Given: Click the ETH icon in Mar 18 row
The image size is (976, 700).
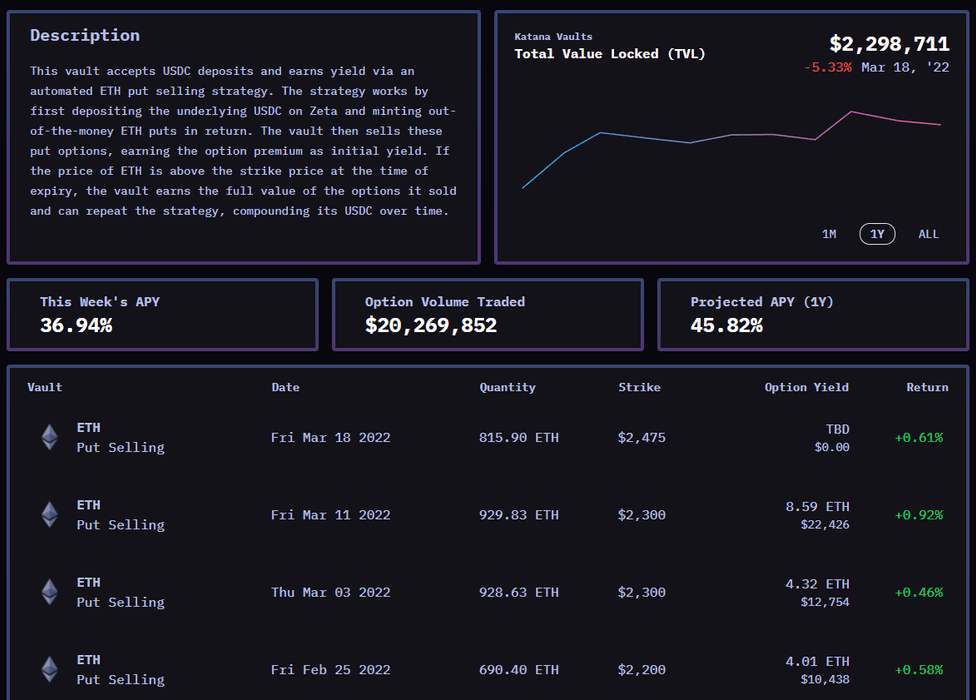Looking at the screenshot, I should (49, 437).
